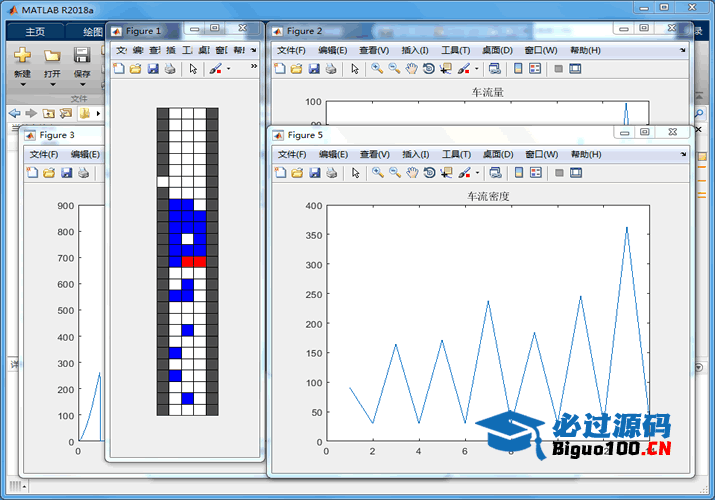Select Zoom In tool in Figure 2
This screenshot has width=715, height=500.
coord(377,69)
